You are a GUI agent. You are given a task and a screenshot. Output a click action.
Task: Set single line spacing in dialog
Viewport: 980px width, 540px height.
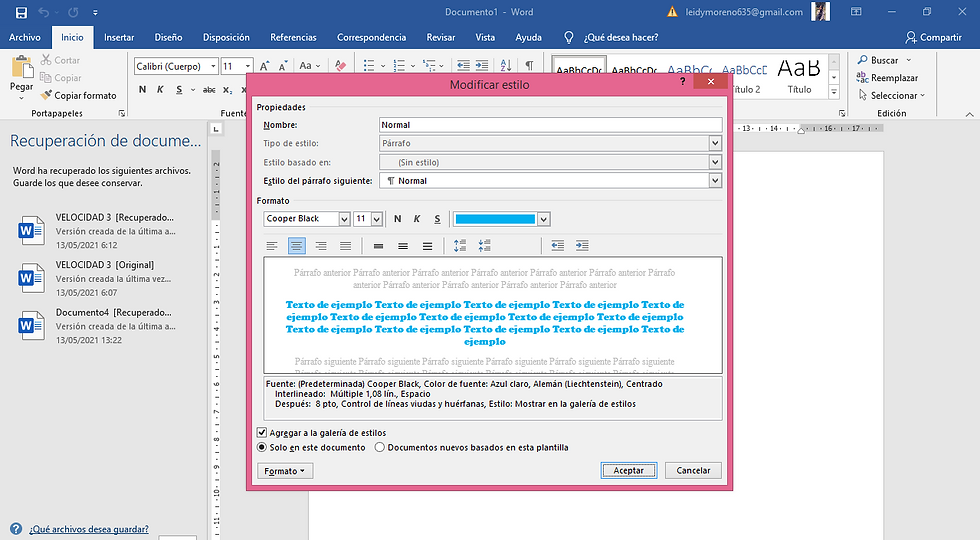click(378, 246)
